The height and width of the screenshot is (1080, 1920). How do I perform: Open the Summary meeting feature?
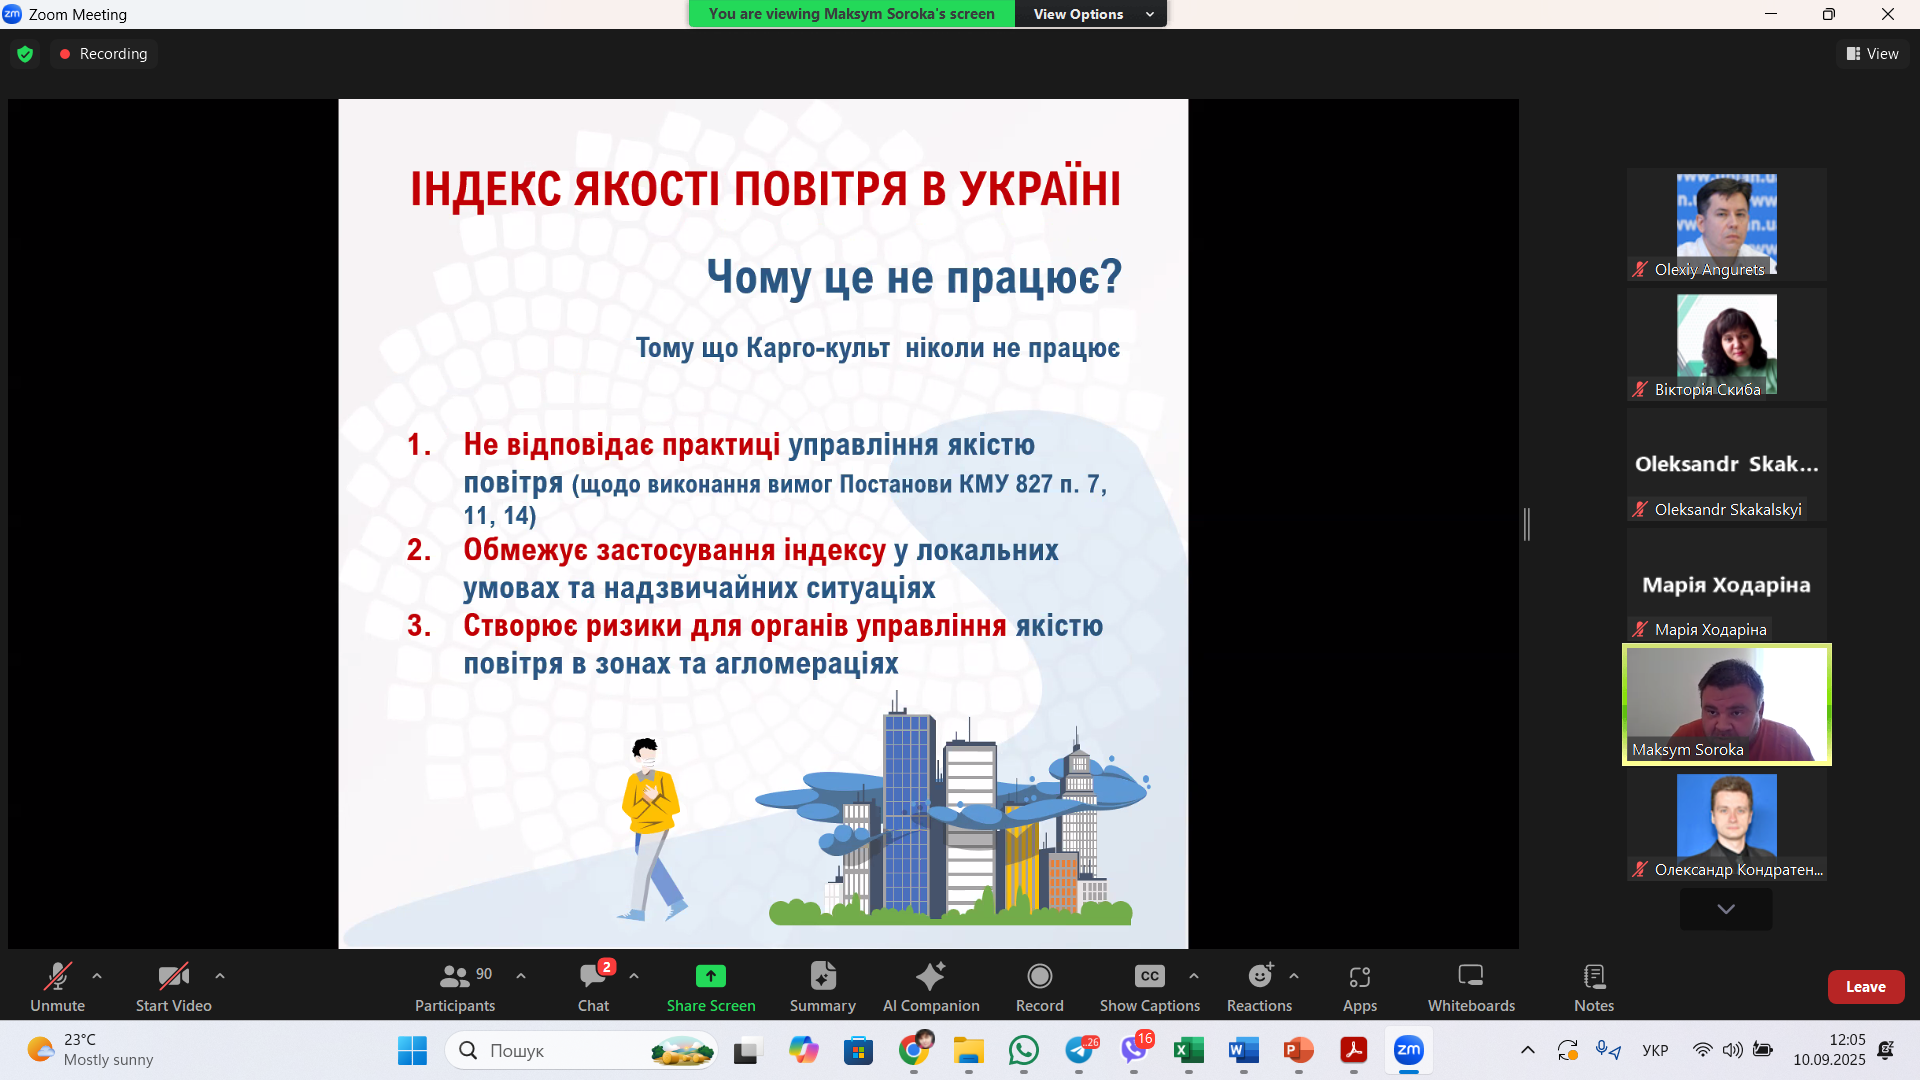(822, 986)
